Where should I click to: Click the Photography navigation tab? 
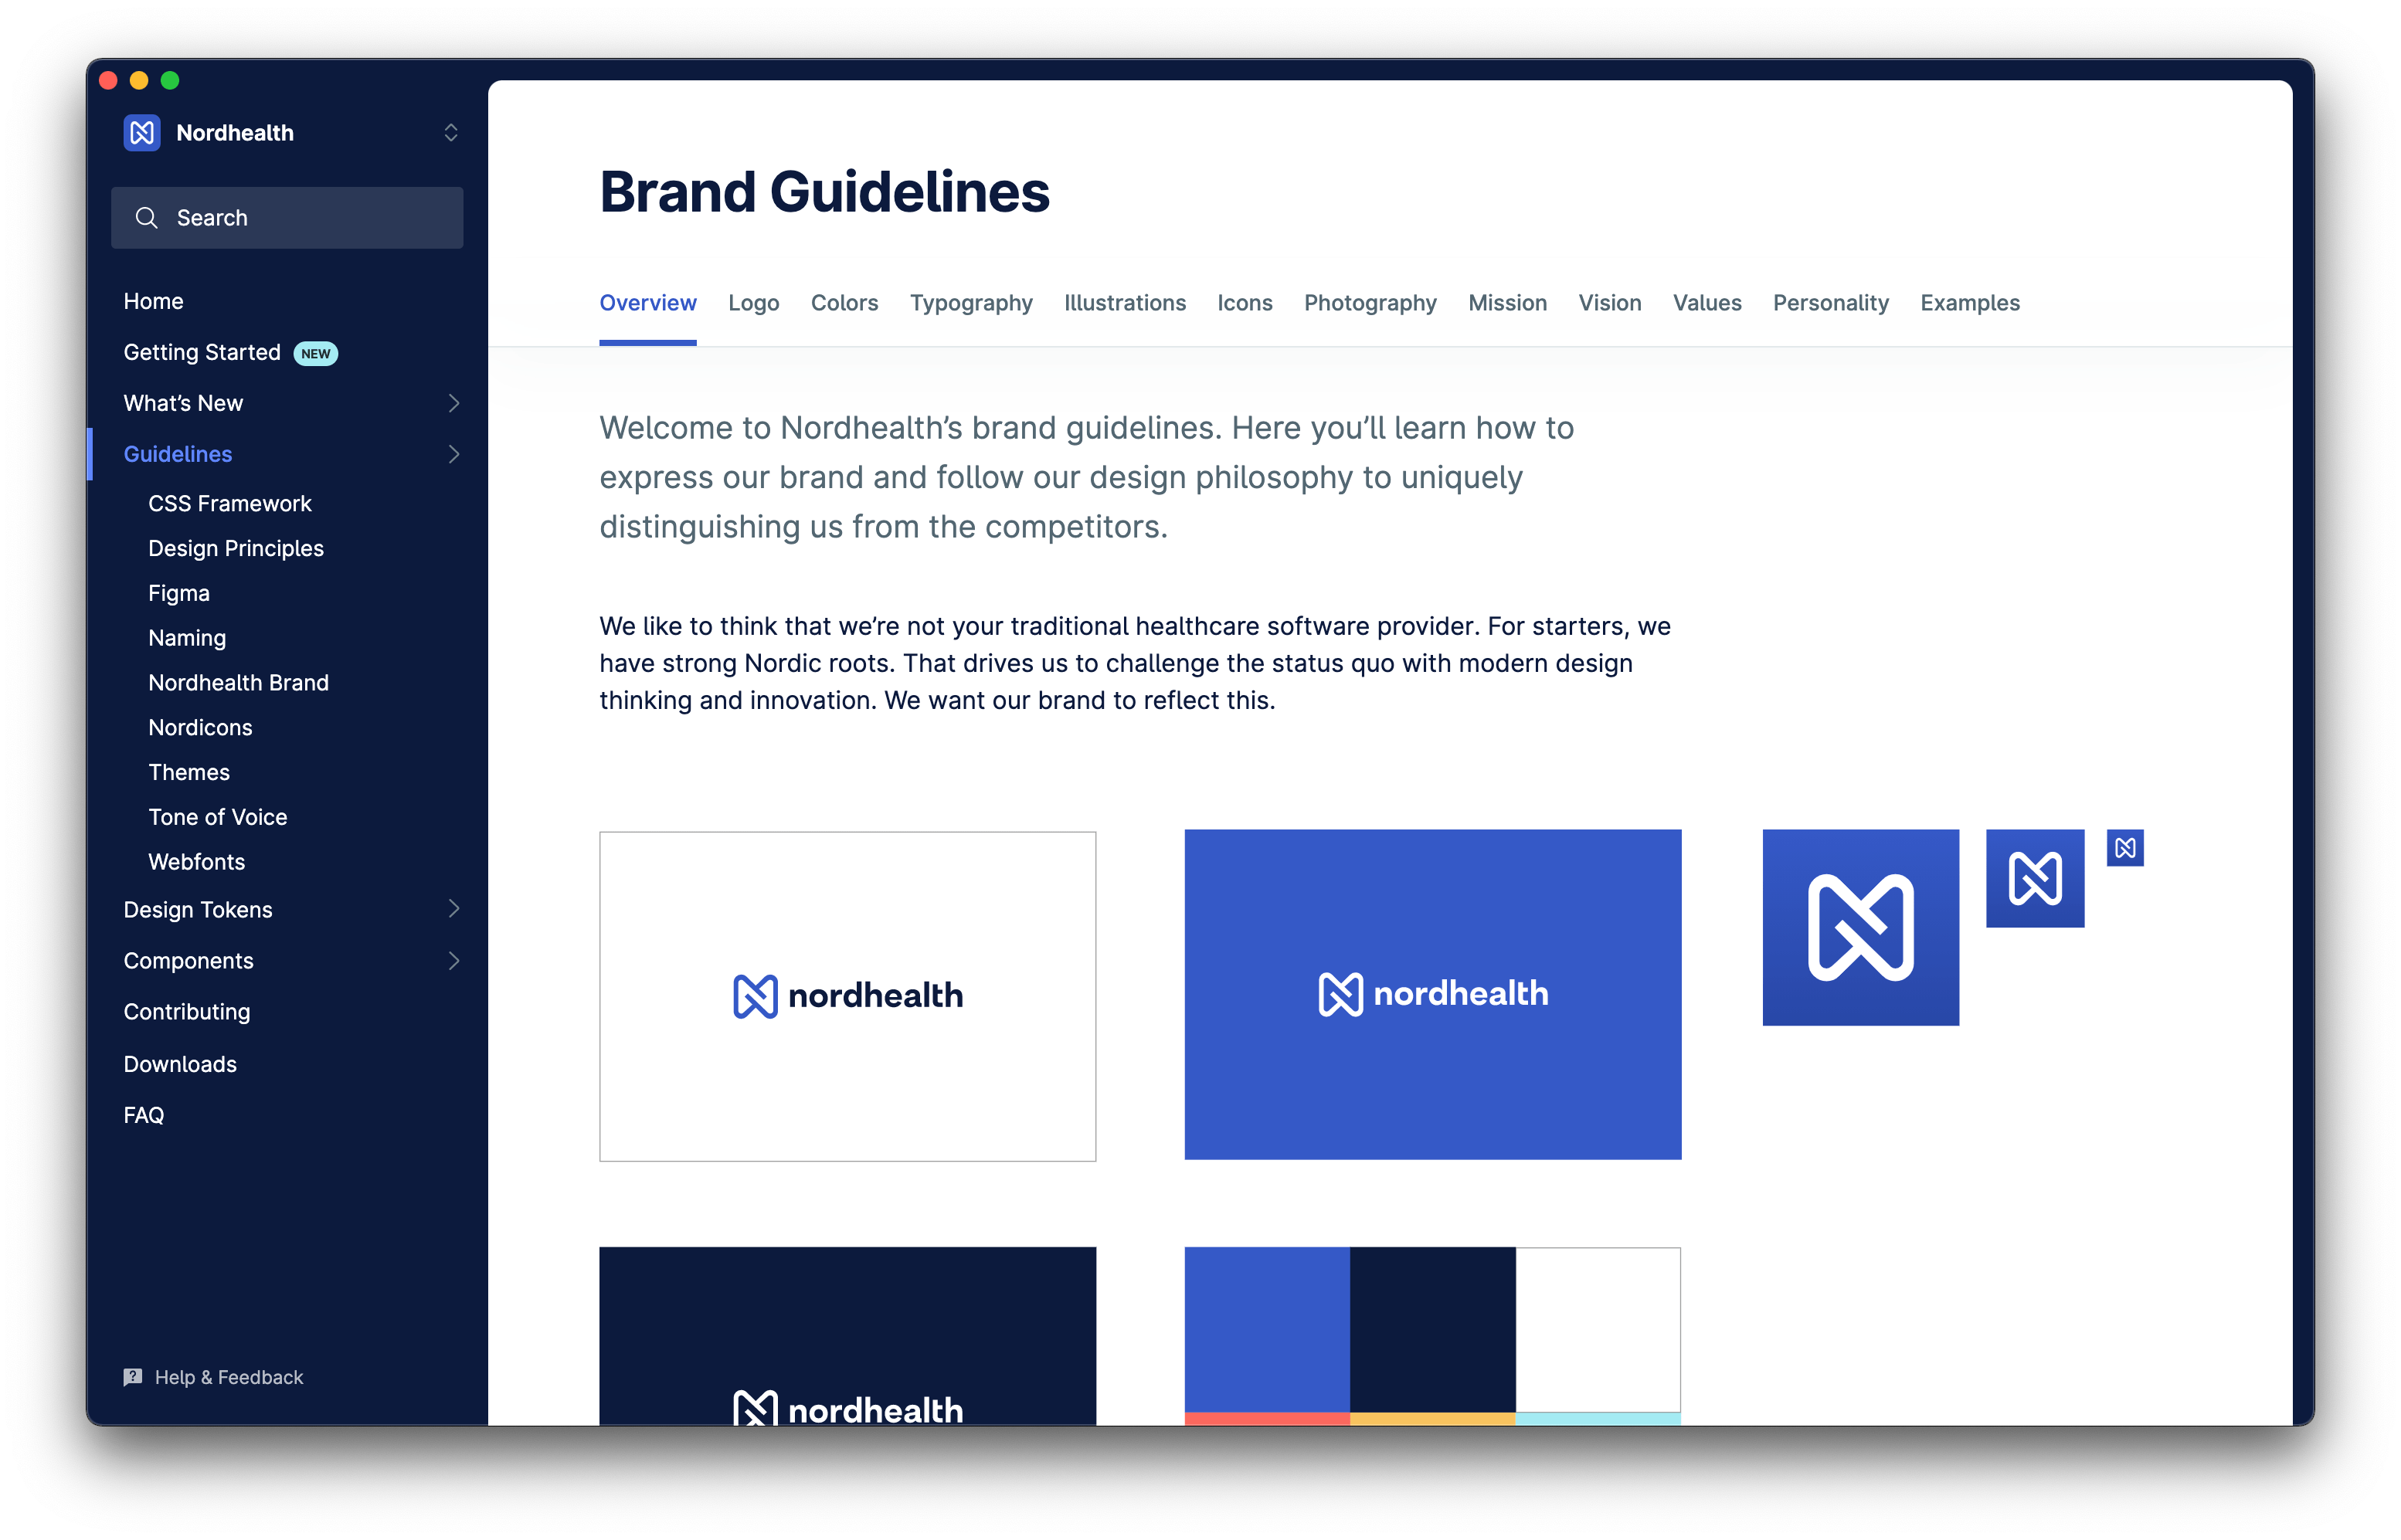[x=1370, y=303]
